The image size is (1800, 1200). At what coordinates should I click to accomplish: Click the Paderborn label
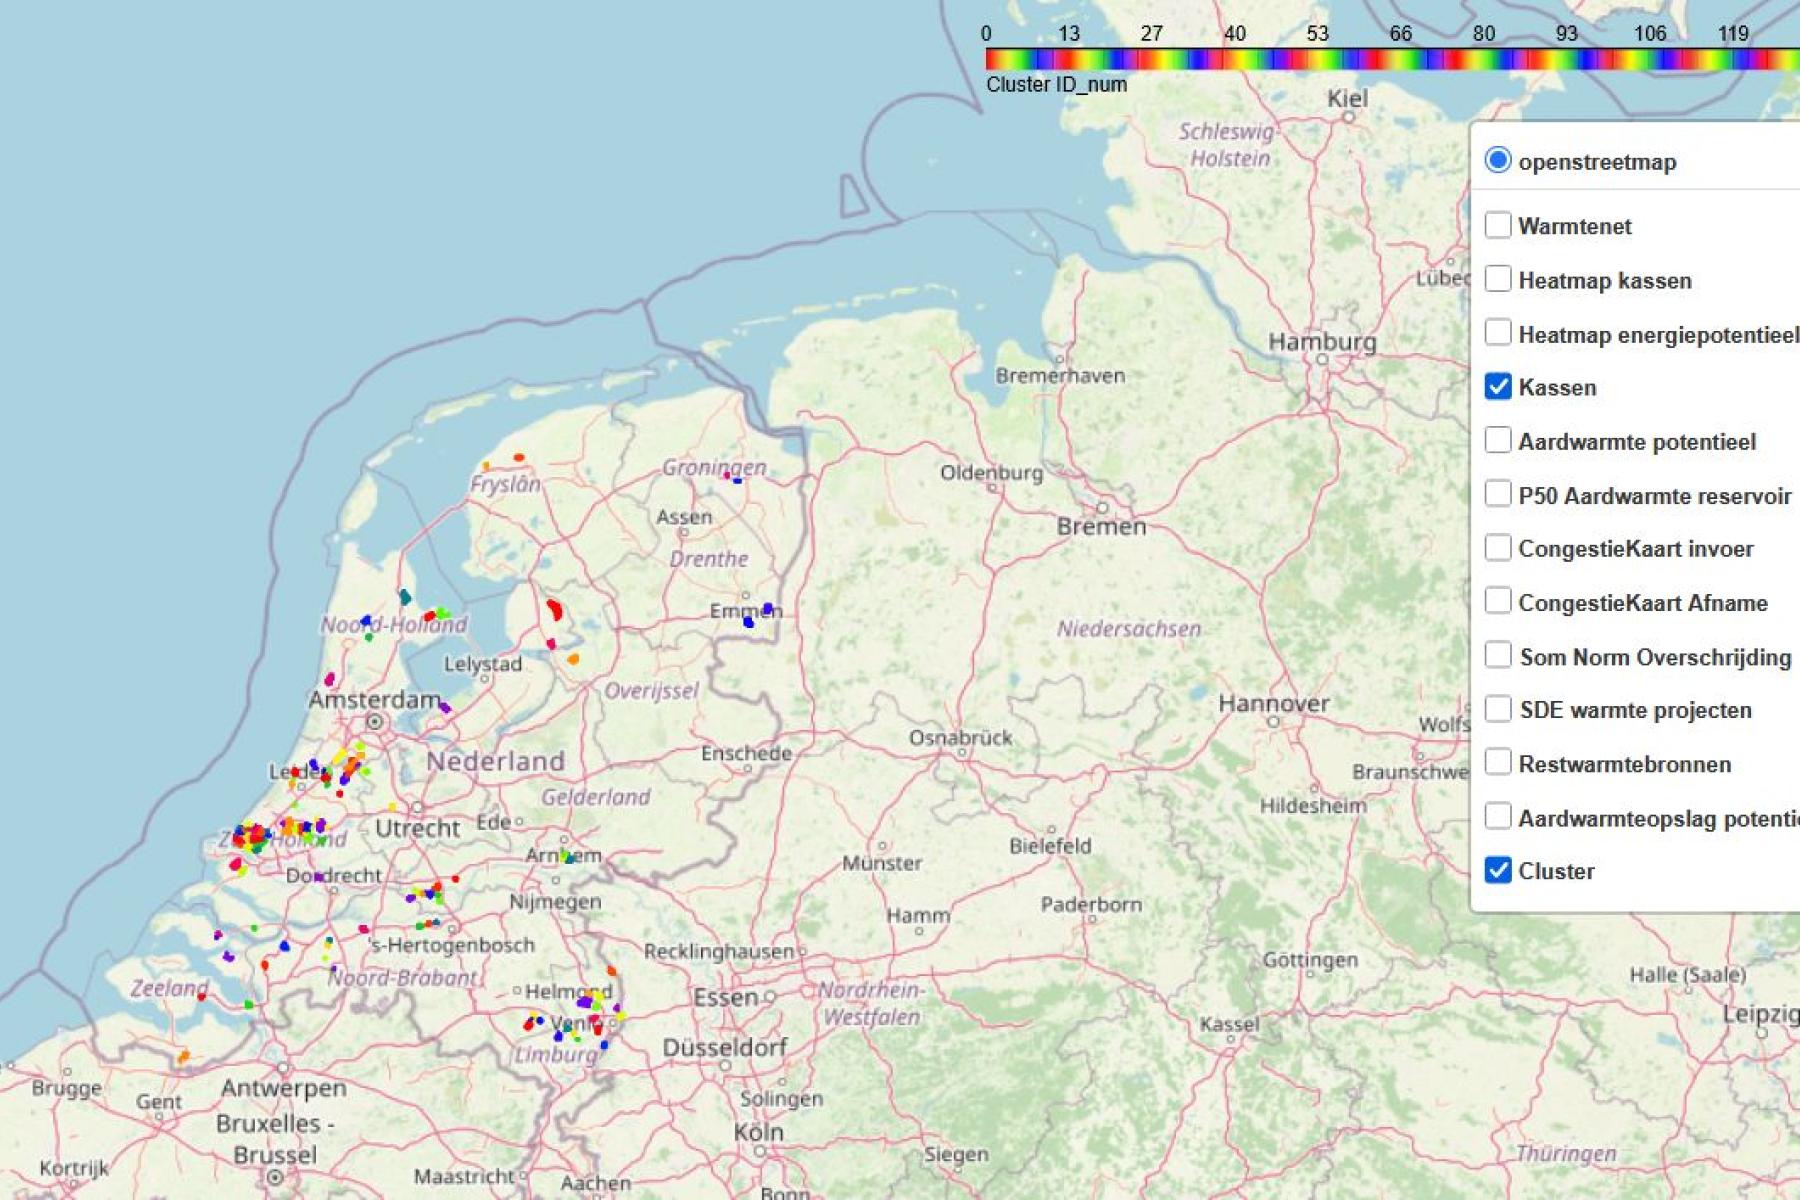1091,904
